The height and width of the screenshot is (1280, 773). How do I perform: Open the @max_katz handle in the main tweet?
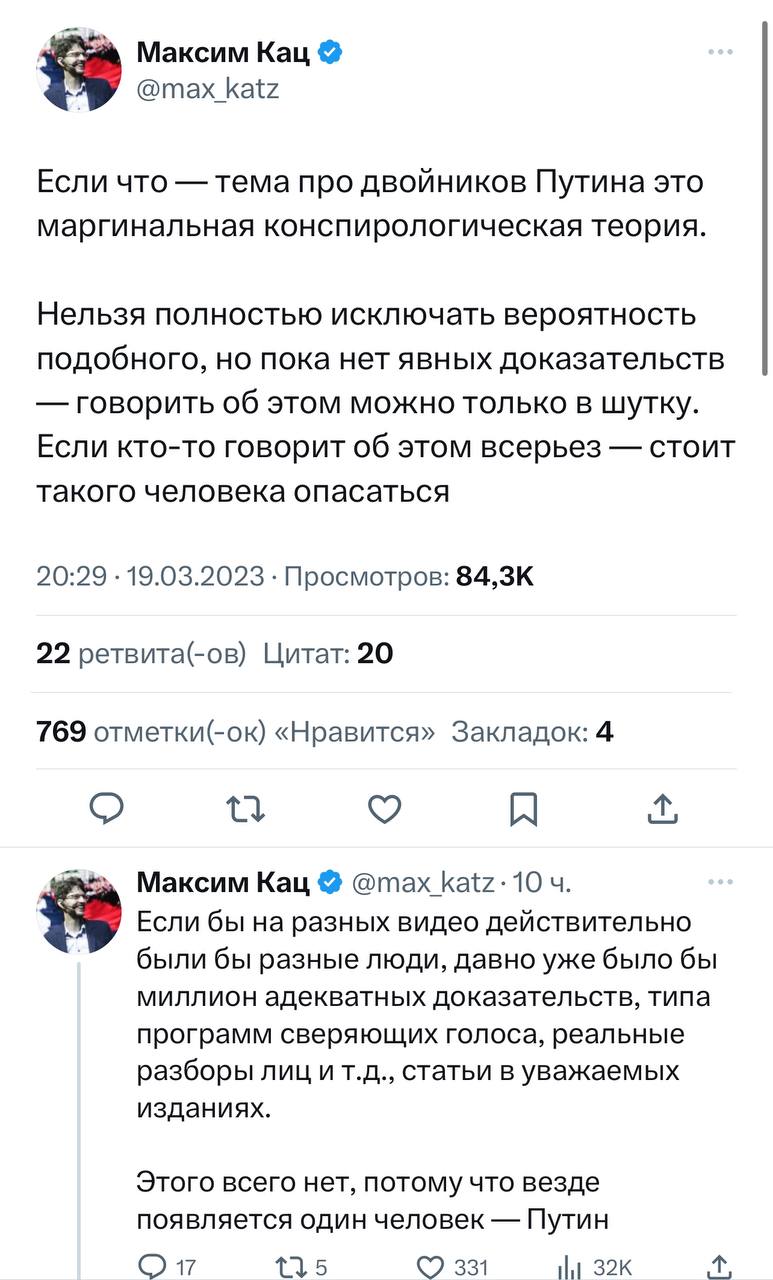pos(207,89)
